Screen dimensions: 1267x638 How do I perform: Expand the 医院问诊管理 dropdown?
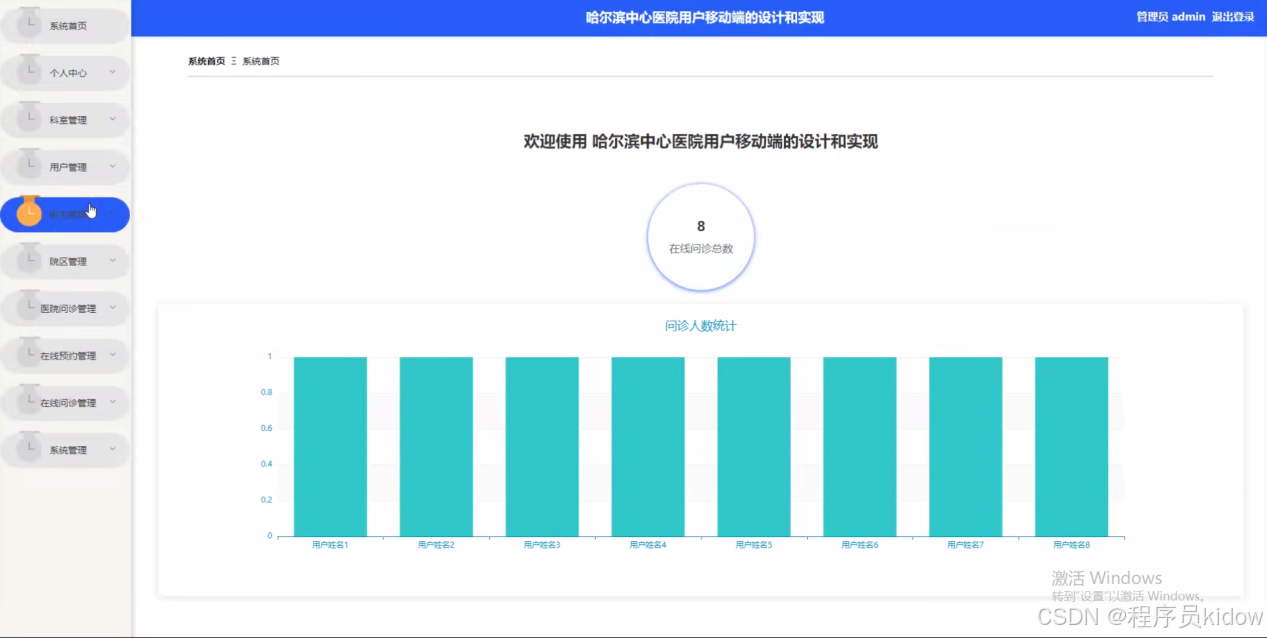tap(112, 307)
